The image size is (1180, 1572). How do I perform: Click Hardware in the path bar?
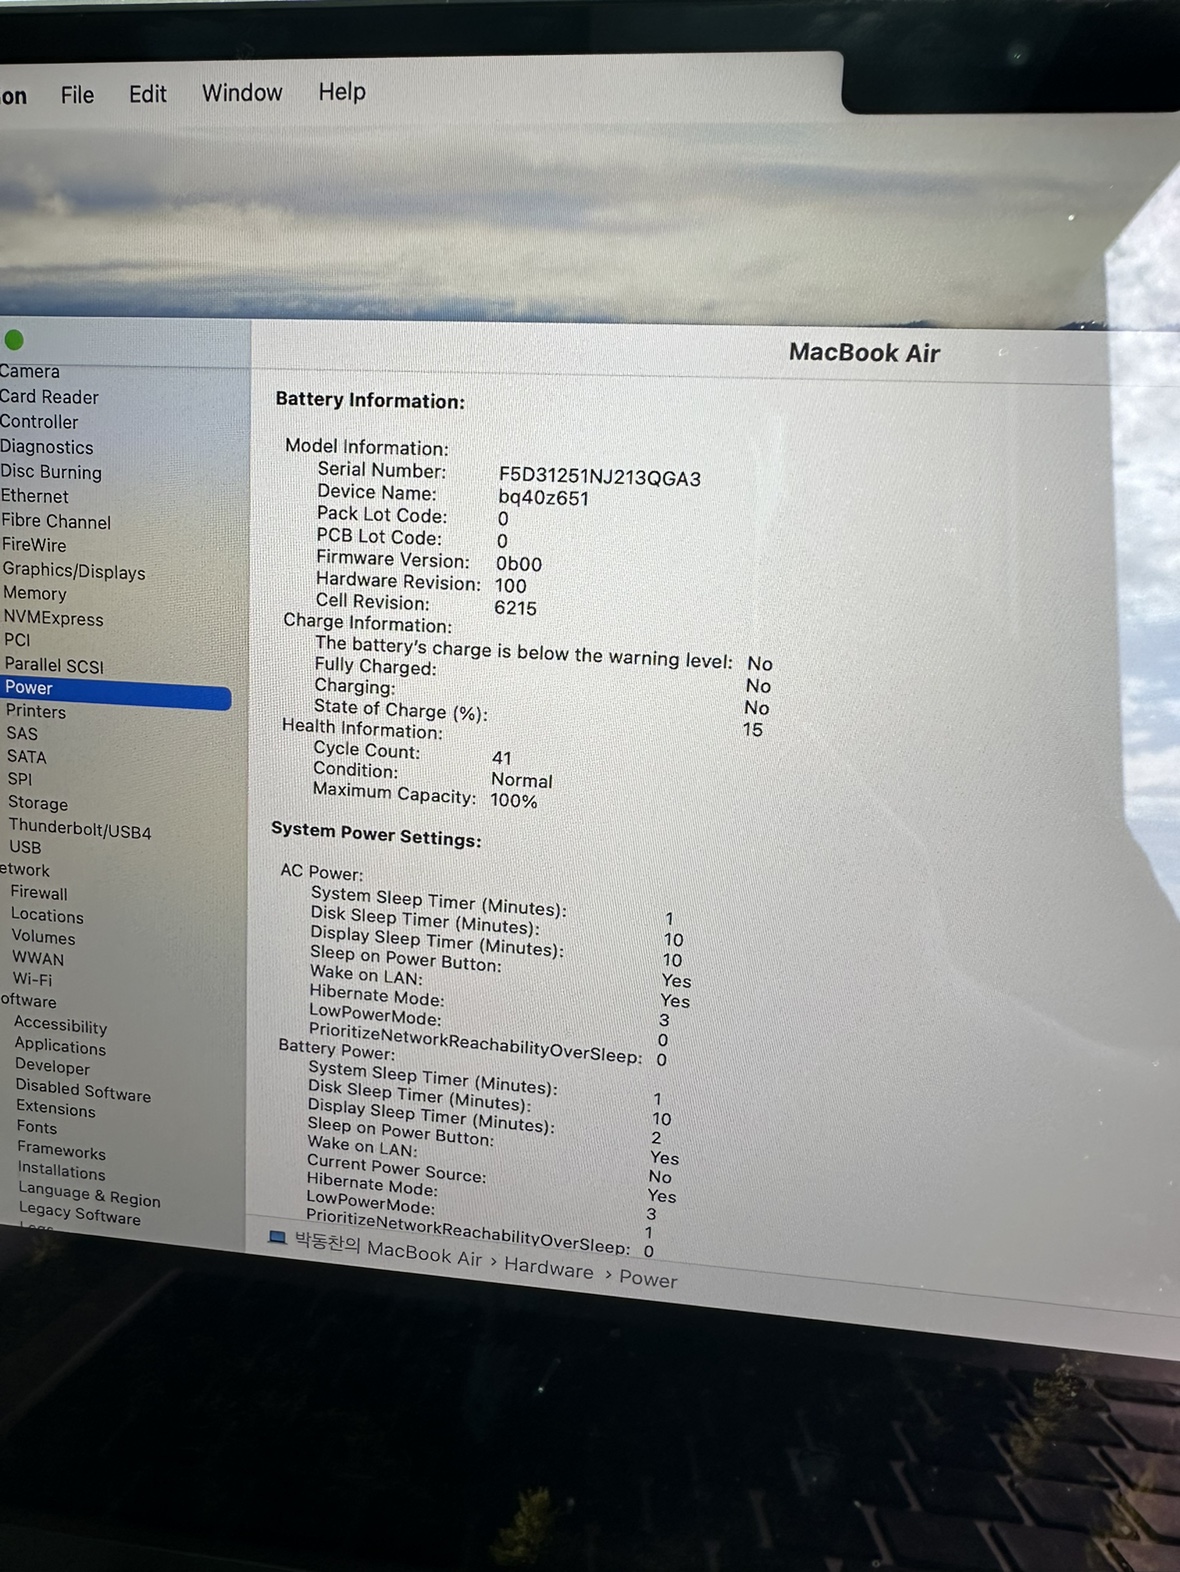(548, 1268)
